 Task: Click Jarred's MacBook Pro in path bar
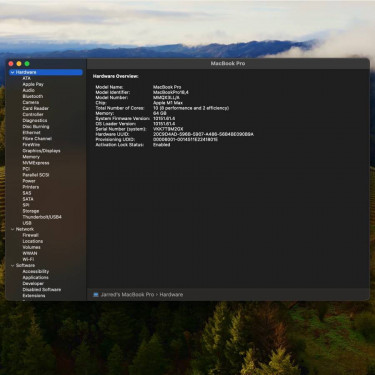tap(127, 295)
